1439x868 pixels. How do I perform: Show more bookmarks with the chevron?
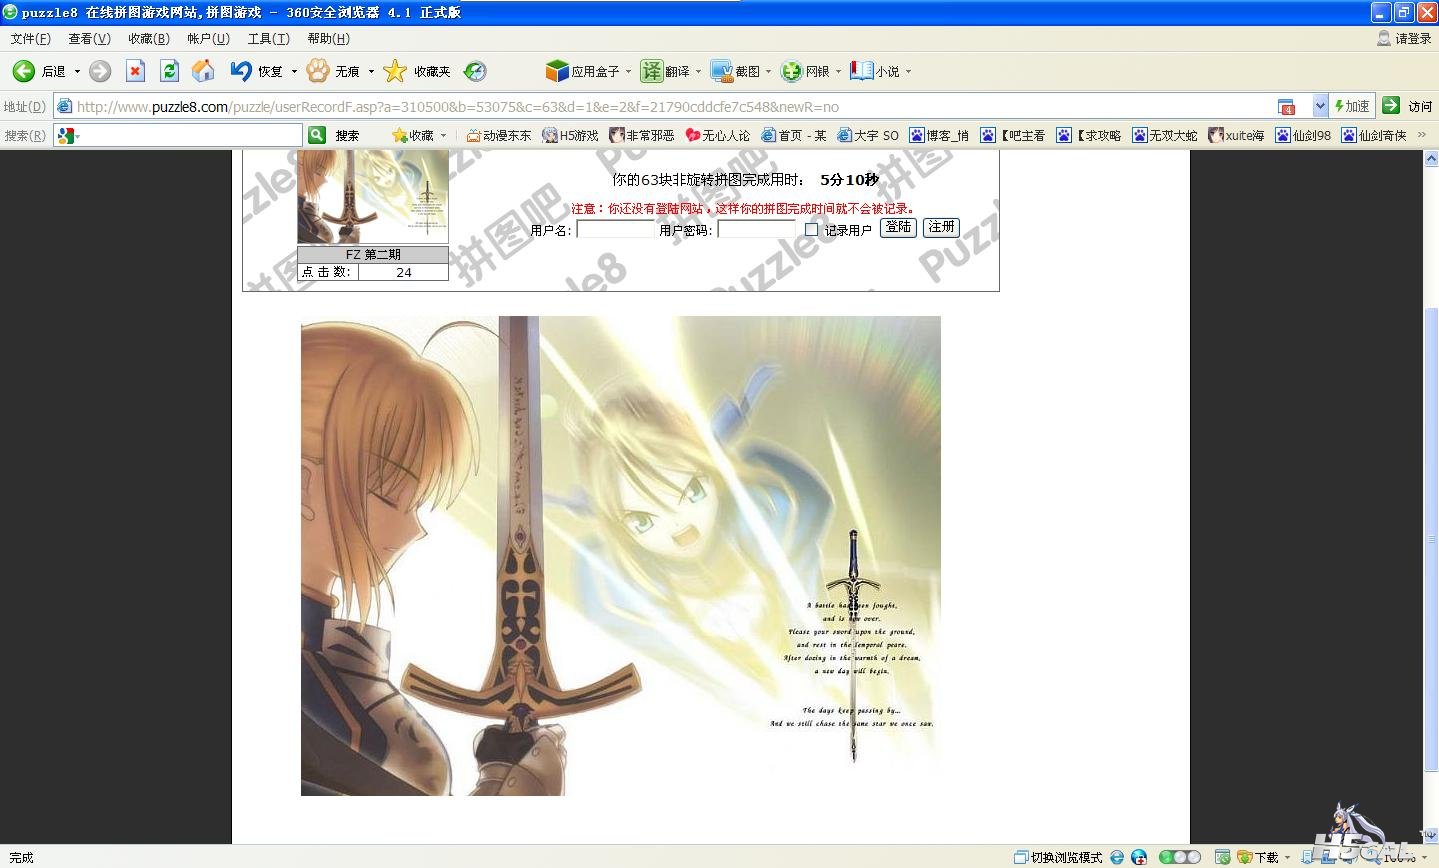1422,135
